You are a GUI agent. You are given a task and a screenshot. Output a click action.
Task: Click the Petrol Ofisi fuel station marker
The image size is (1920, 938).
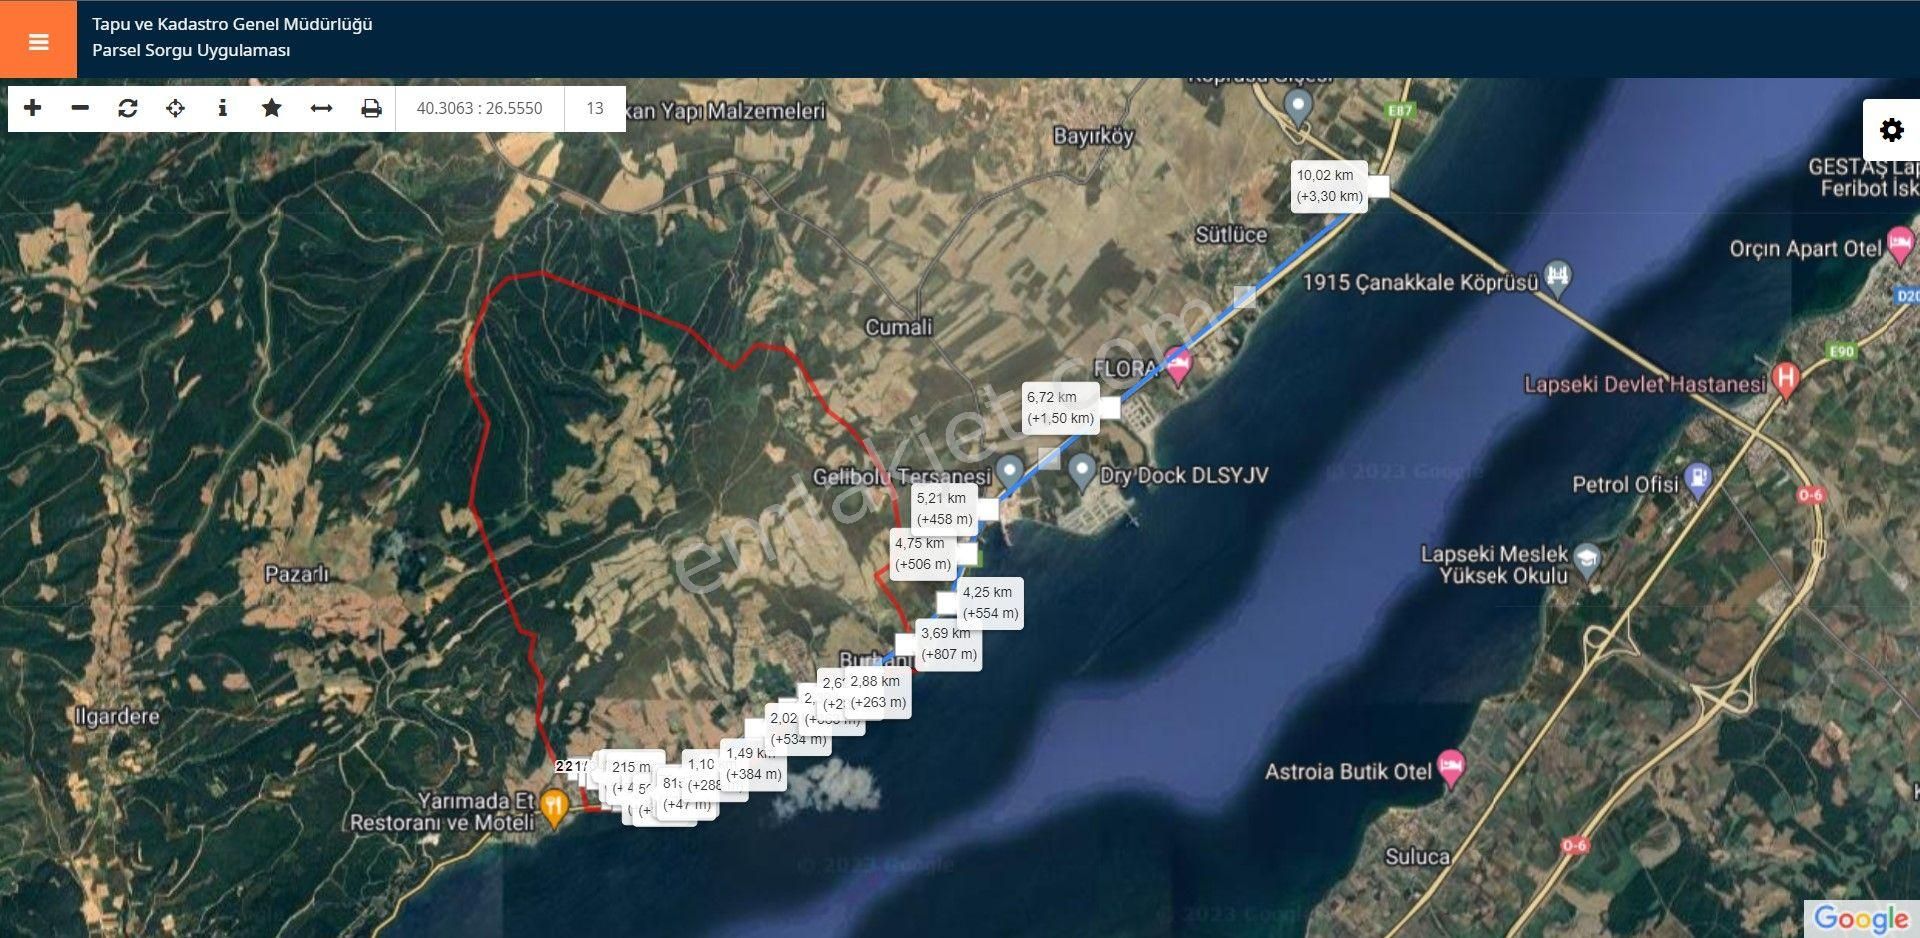tap(1697, 481)
